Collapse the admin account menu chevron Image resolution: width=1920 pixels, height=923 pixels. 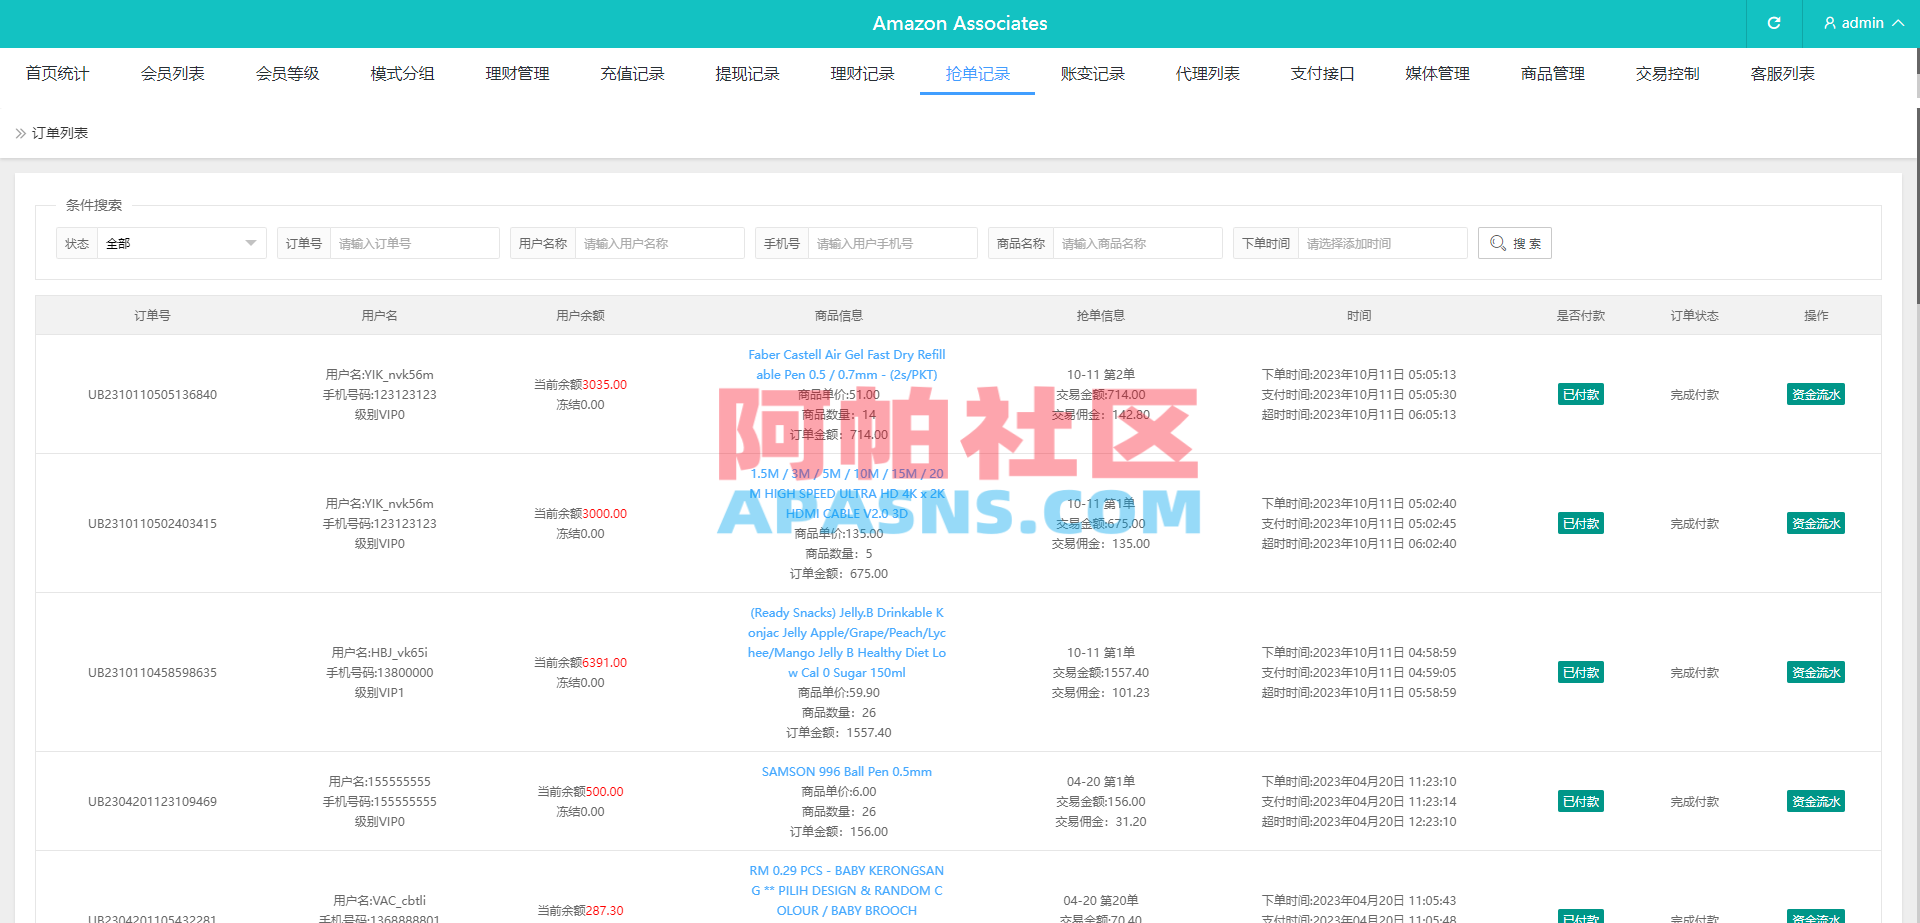[x=1899, y=23]
